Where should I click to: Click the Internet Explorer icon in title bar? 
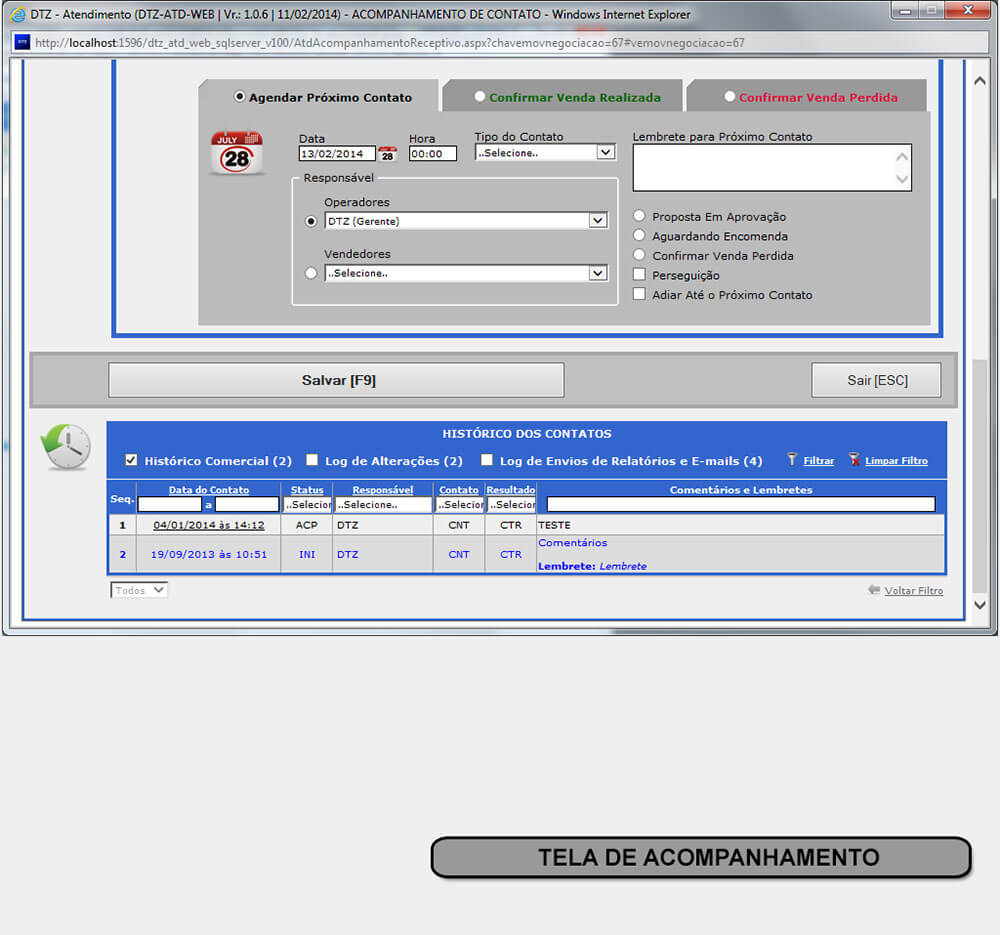[x=17, y=14]
